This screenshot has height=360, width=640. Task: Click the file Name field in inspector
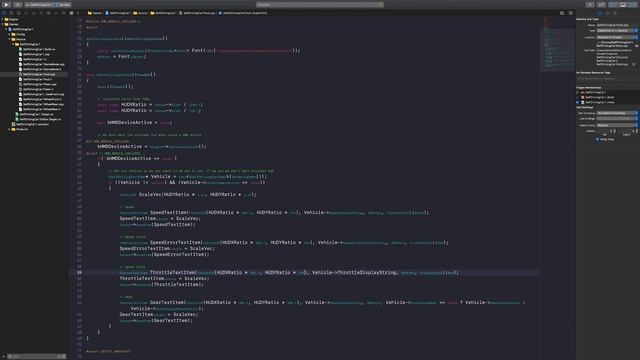(x=617, y=25)
